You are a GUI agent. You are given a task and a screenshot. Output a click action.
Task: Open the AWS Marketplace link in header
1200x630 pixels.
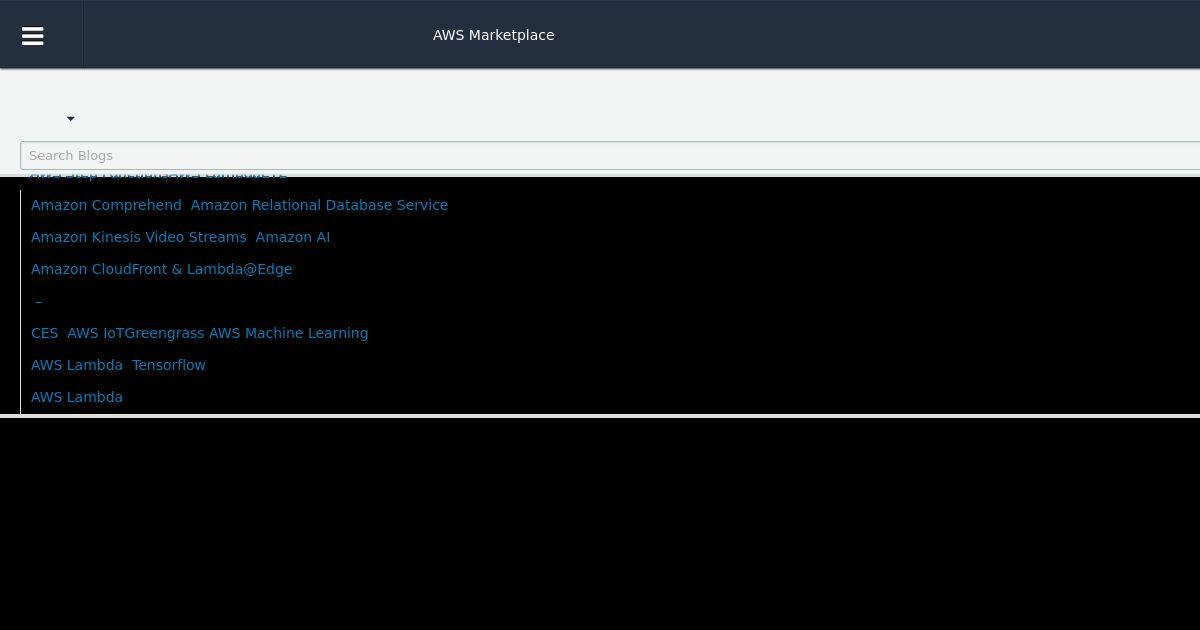pos(493,35)
